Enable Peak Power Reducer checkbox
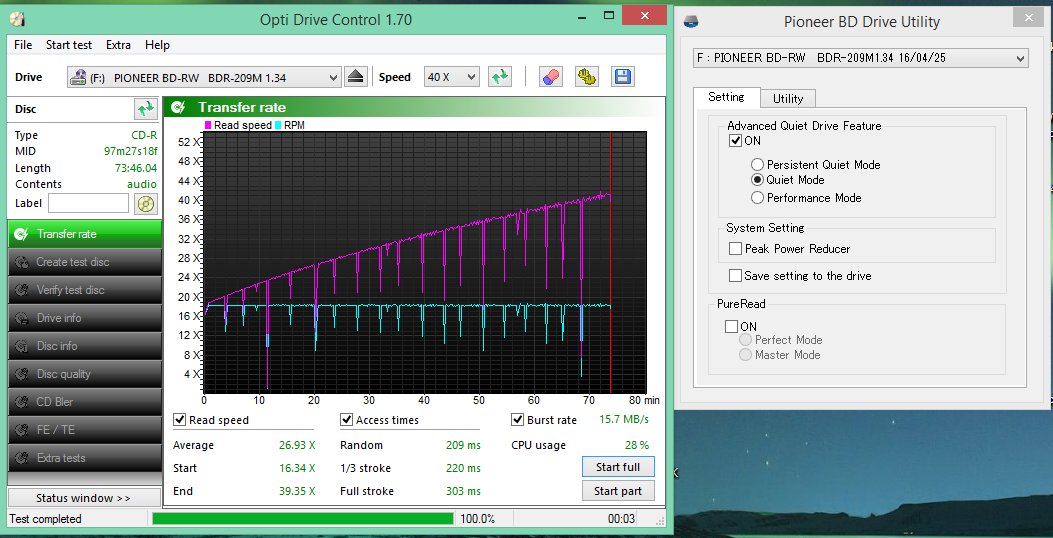Viewport: 1053px width, 538px height. click(735, 249)
